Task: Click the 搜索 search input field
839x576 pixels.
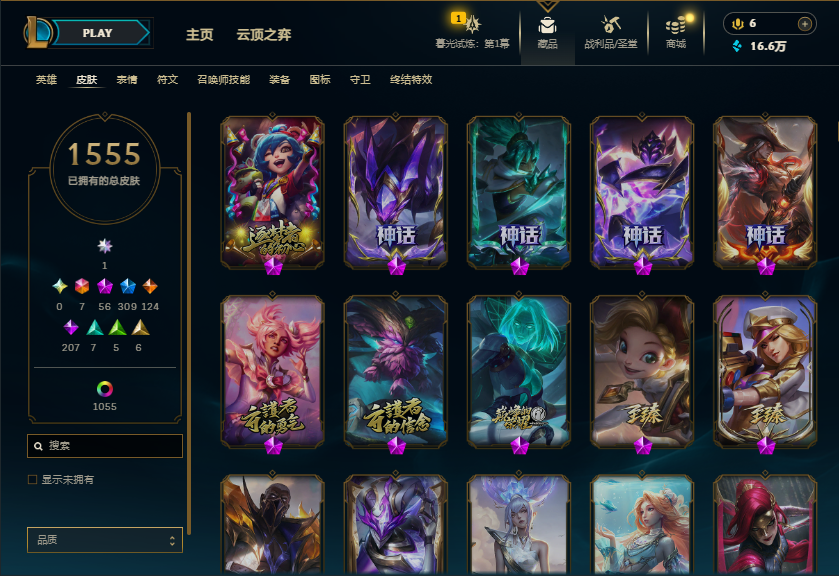Action: coord(105,446)
